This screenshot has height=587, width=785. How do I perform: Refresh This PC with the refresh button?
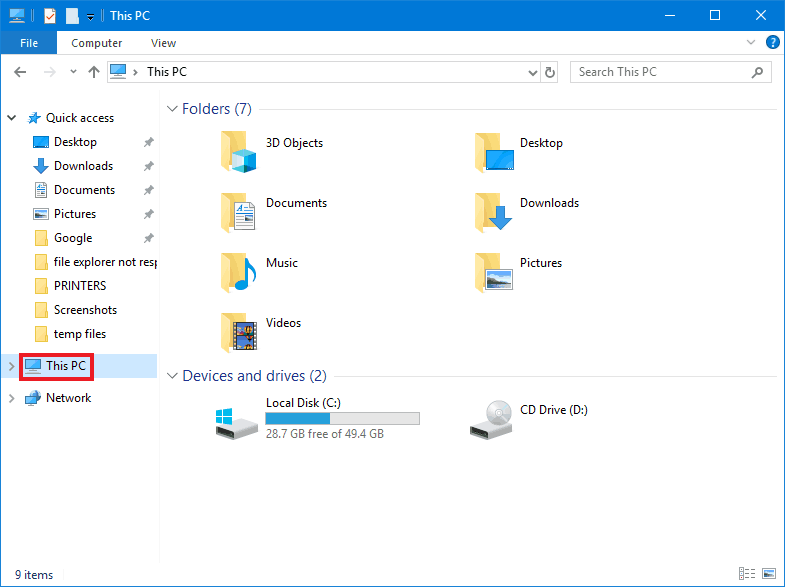click(x=550, y=73)
